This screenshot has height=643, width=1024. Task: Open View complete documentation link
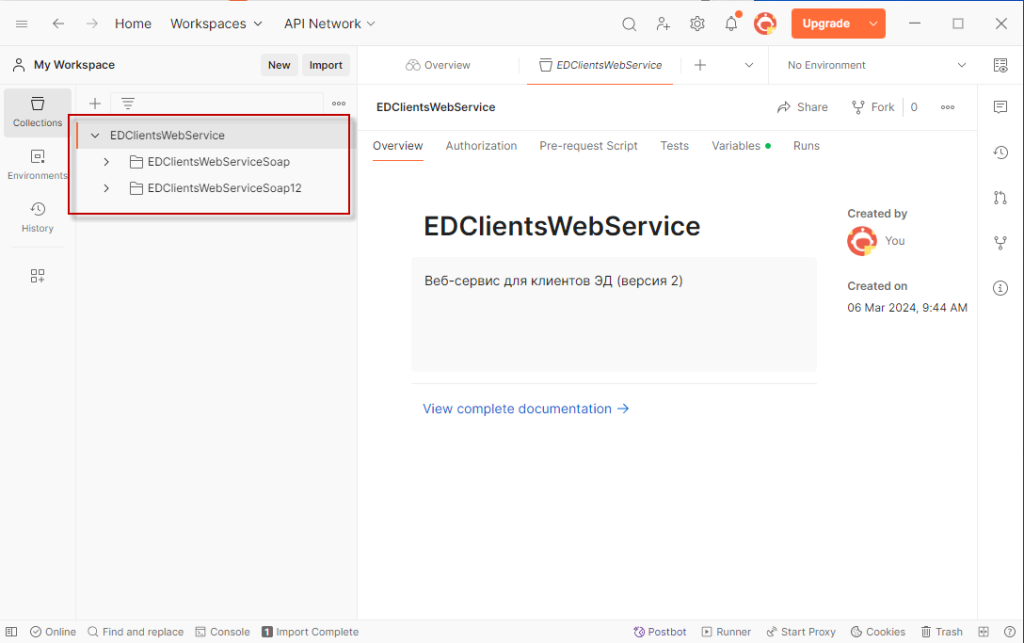(526, 409)
